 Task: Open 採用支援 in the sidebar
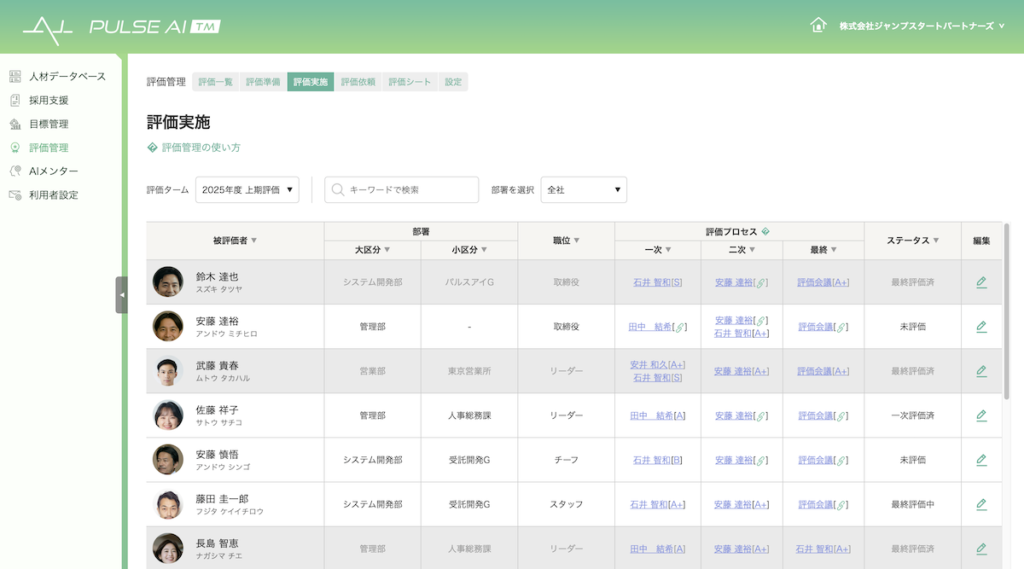pyautogui.click(x=48, y=100)
